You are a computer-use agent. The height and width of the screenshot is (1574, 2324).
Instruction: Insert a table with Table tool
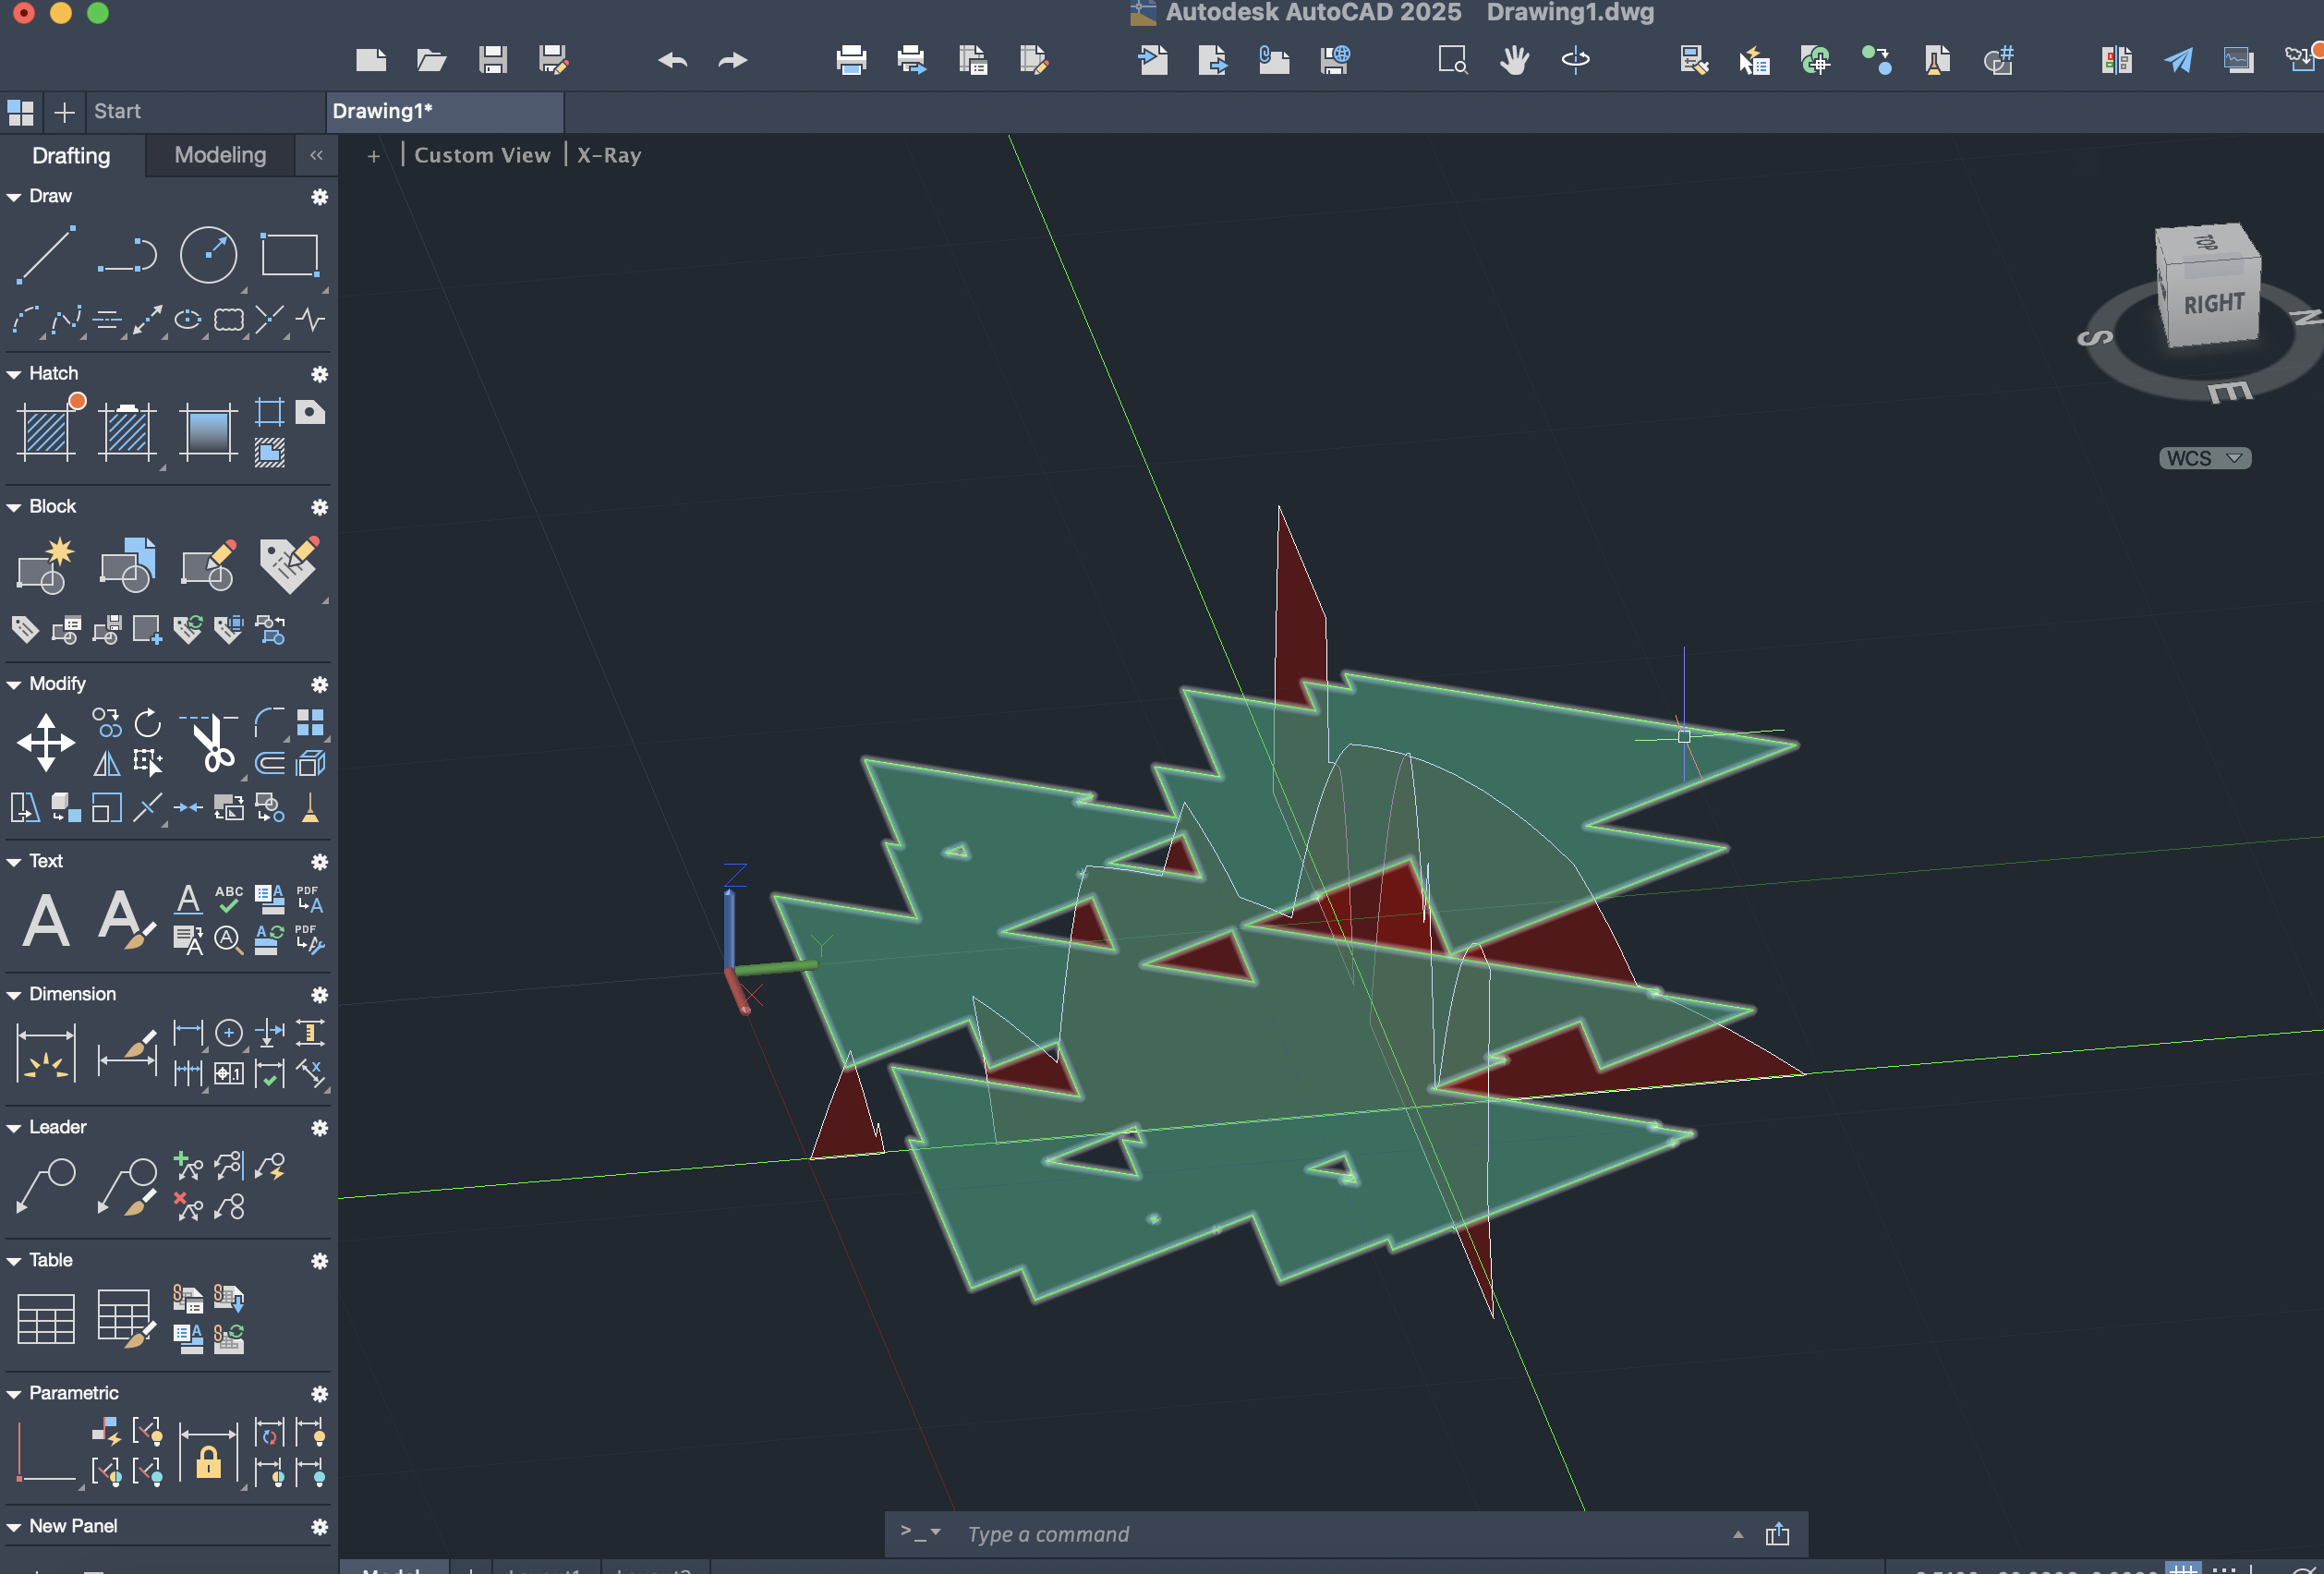coord(45,1318)
